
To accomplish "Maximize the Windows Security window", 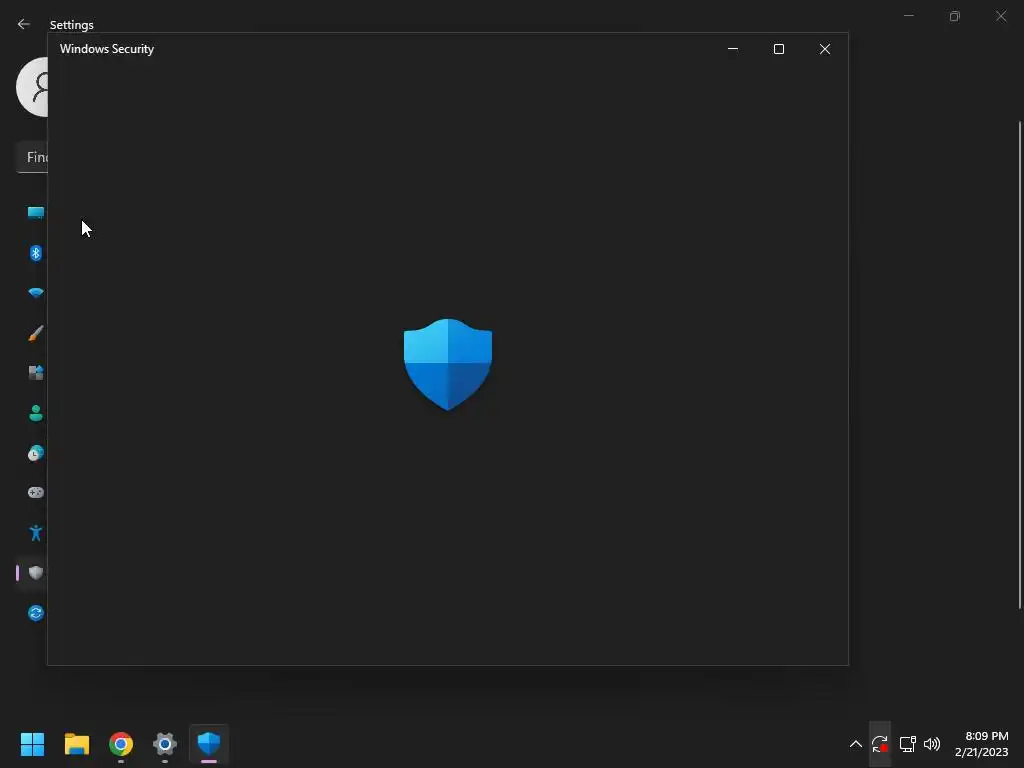I will point(778,49).
